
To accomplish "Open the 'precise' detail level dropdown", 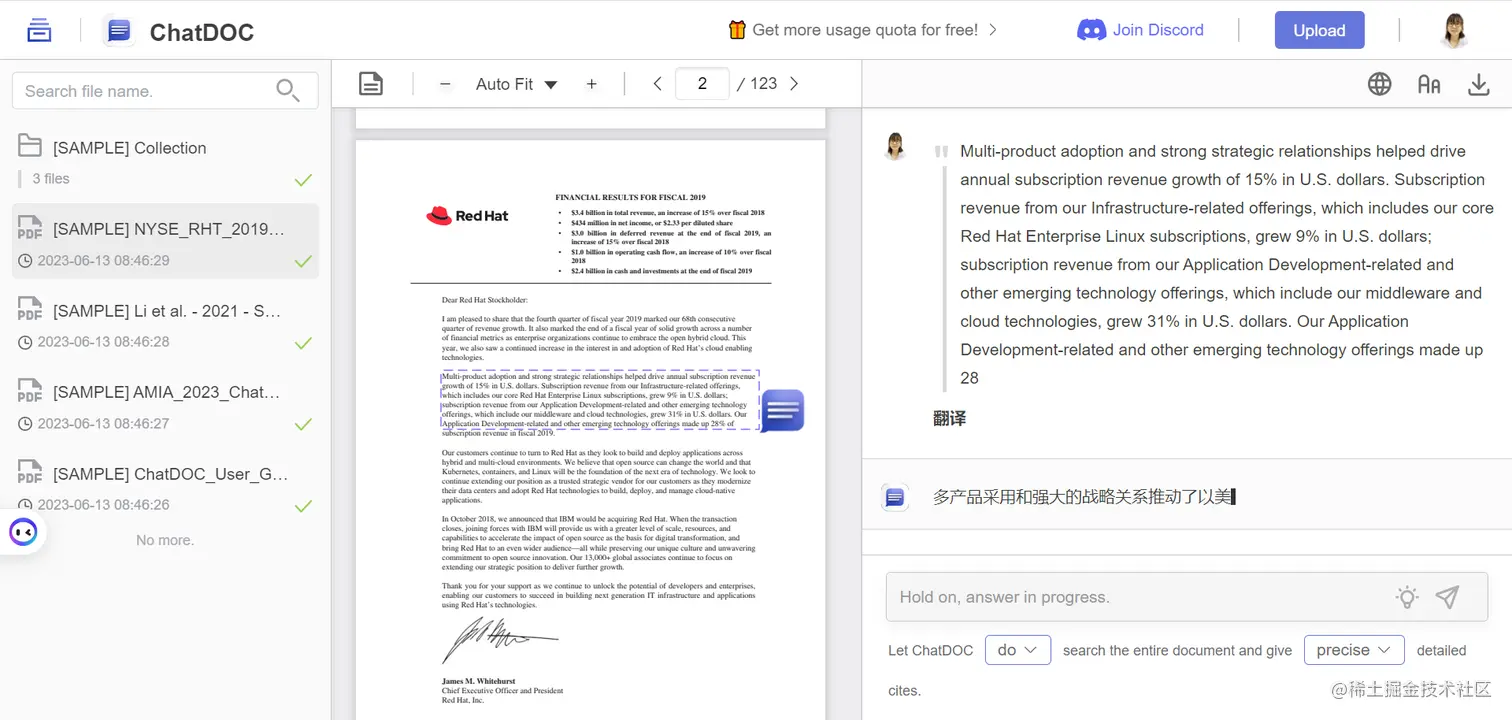I will (x=1354, y=650).
